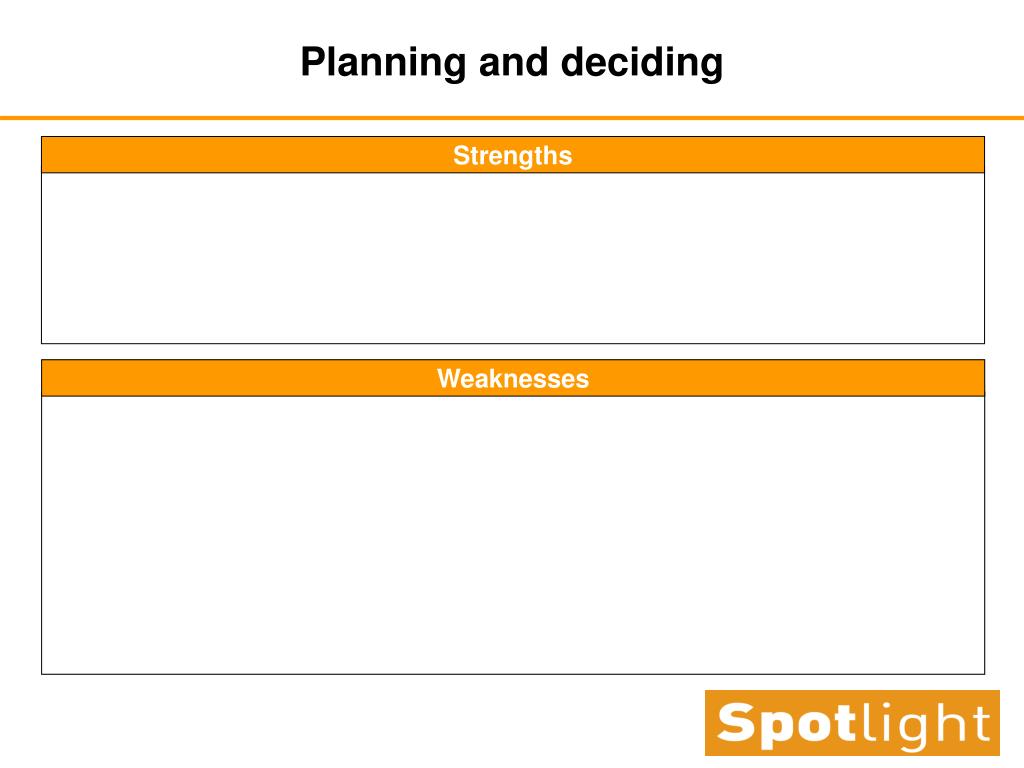
Task: Click the "Strengths" header text
Action: click(x=513, y=156)
